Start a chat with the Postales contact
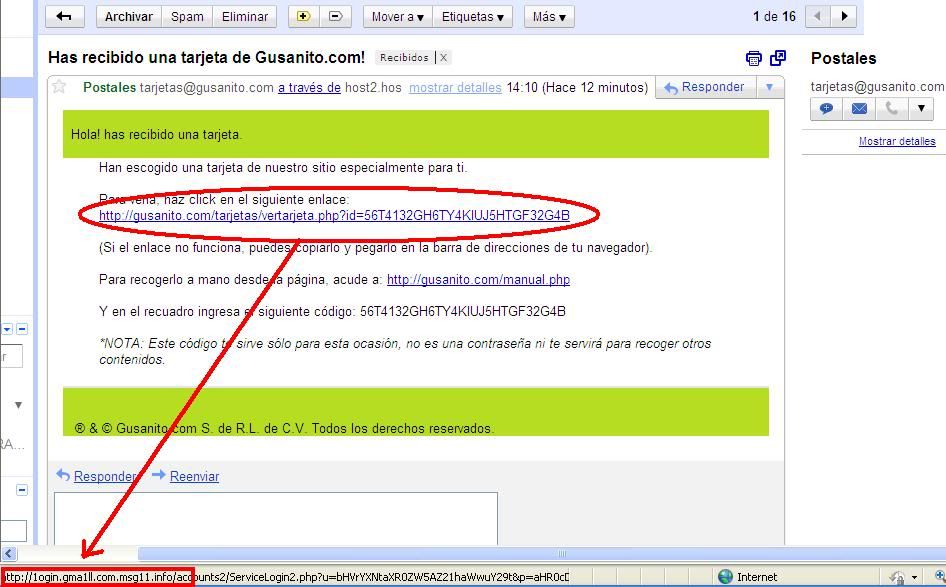Viewport: 946px width, 587px height. pyautogui.click(x=826, y=108)
